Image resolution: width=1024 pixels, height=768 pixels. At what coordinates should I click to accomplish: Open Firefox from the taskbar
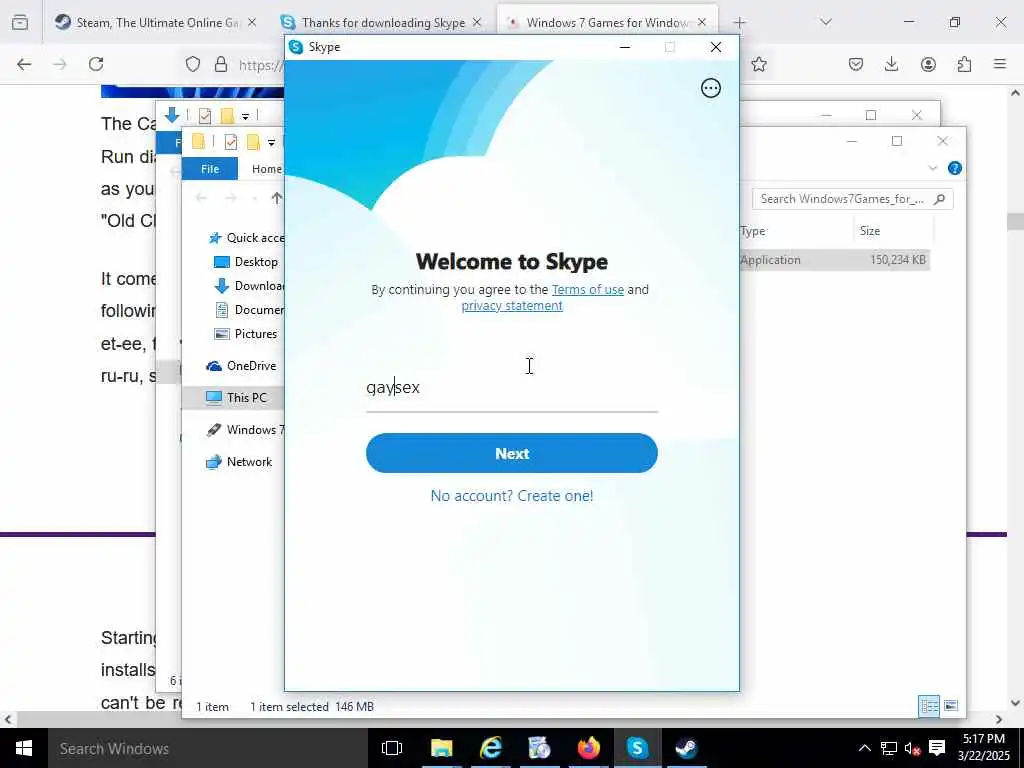(588, 748)
